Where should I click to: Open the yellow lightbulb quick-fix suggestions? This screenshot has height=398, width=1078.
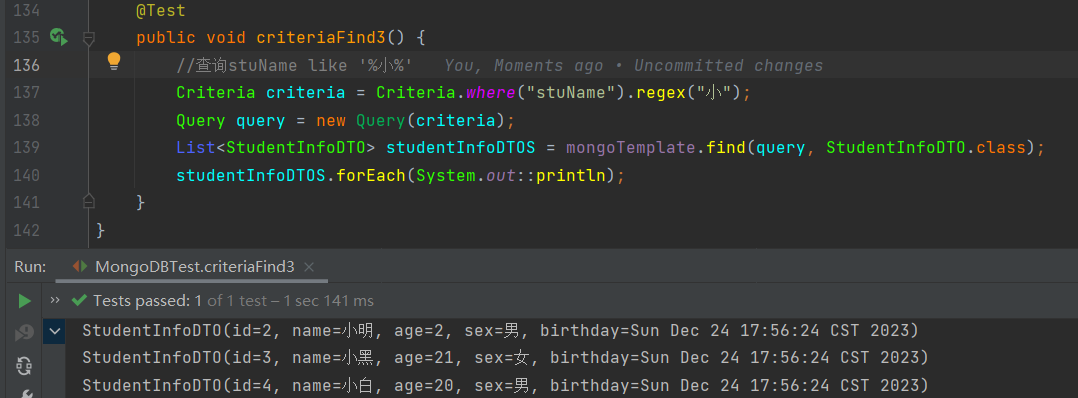[113, 63]
